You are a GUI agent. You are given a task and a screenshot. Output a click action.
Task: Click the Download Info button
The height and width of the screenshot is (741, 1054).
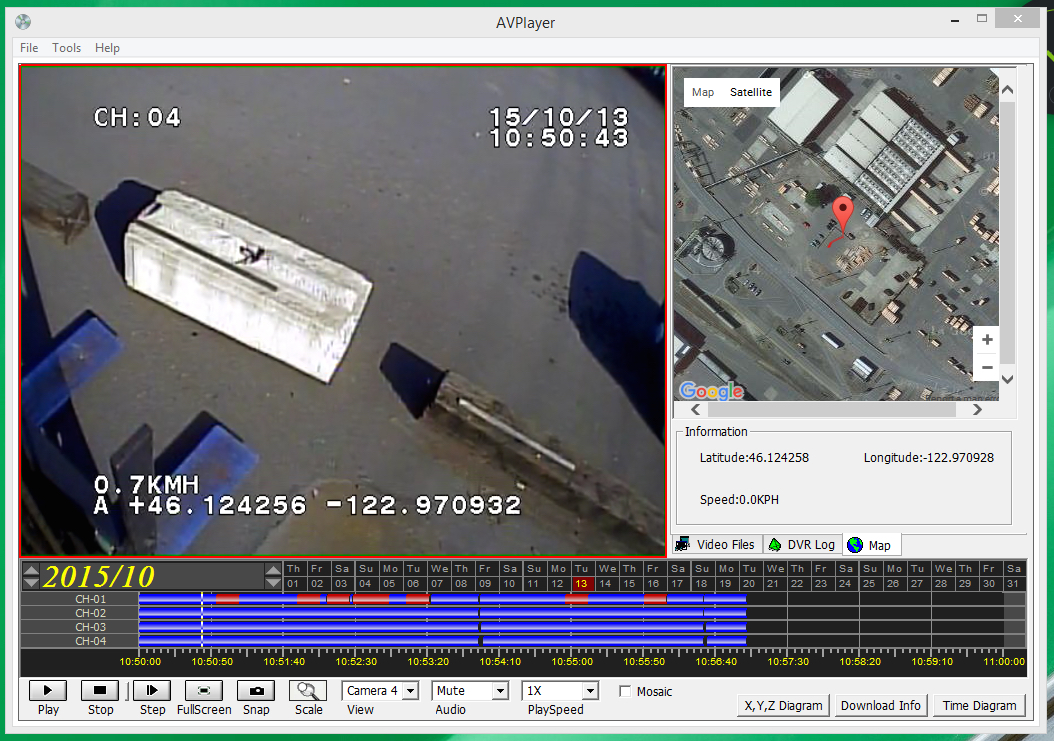coord(880,705)
